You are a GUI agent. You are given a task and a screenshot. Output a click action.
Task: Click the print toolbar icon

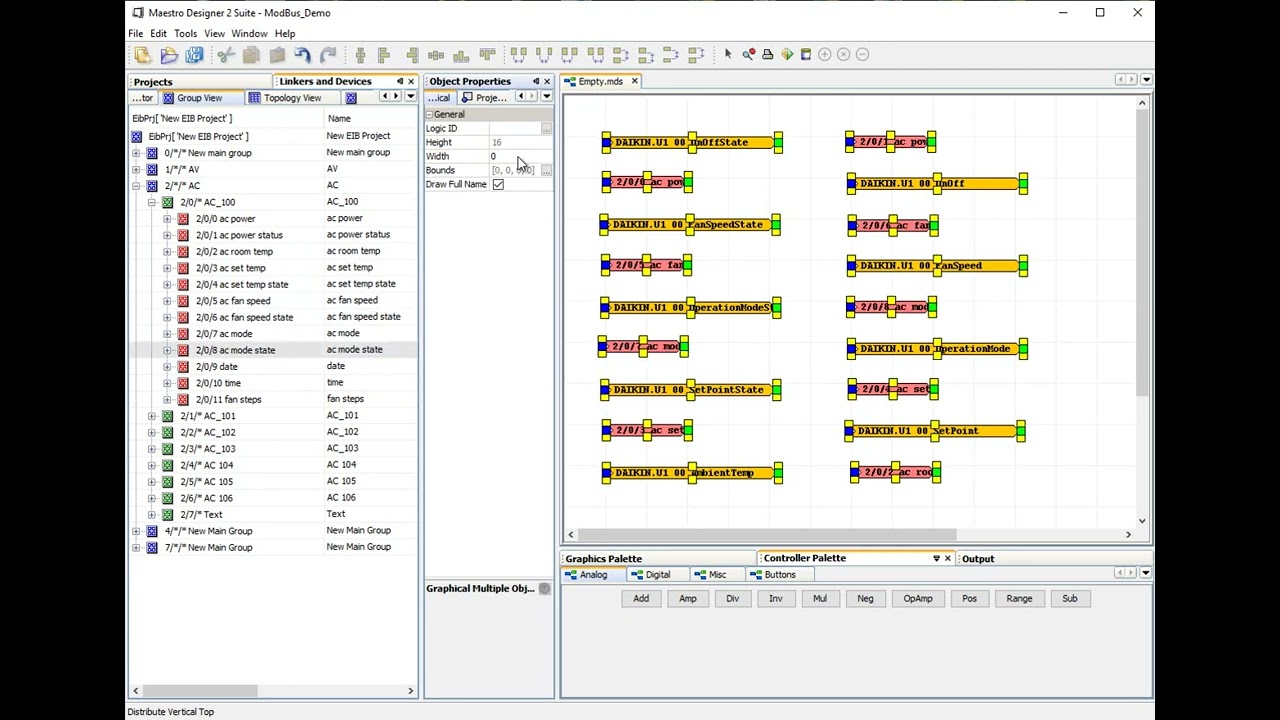pos(767,54)
